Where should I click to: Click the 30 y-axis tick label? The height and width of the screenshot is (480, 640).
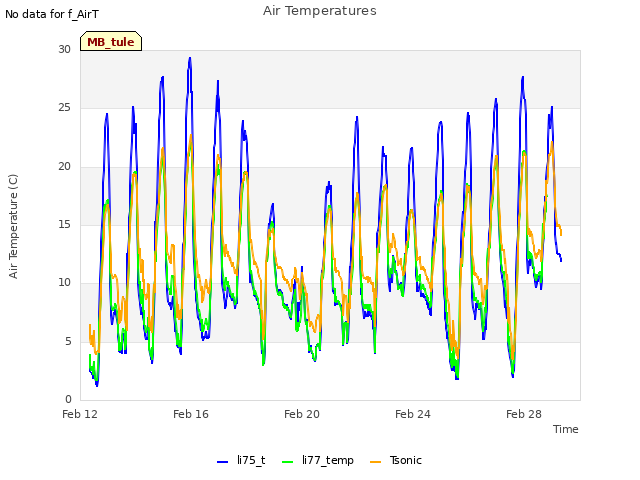[x=64, y=49]
